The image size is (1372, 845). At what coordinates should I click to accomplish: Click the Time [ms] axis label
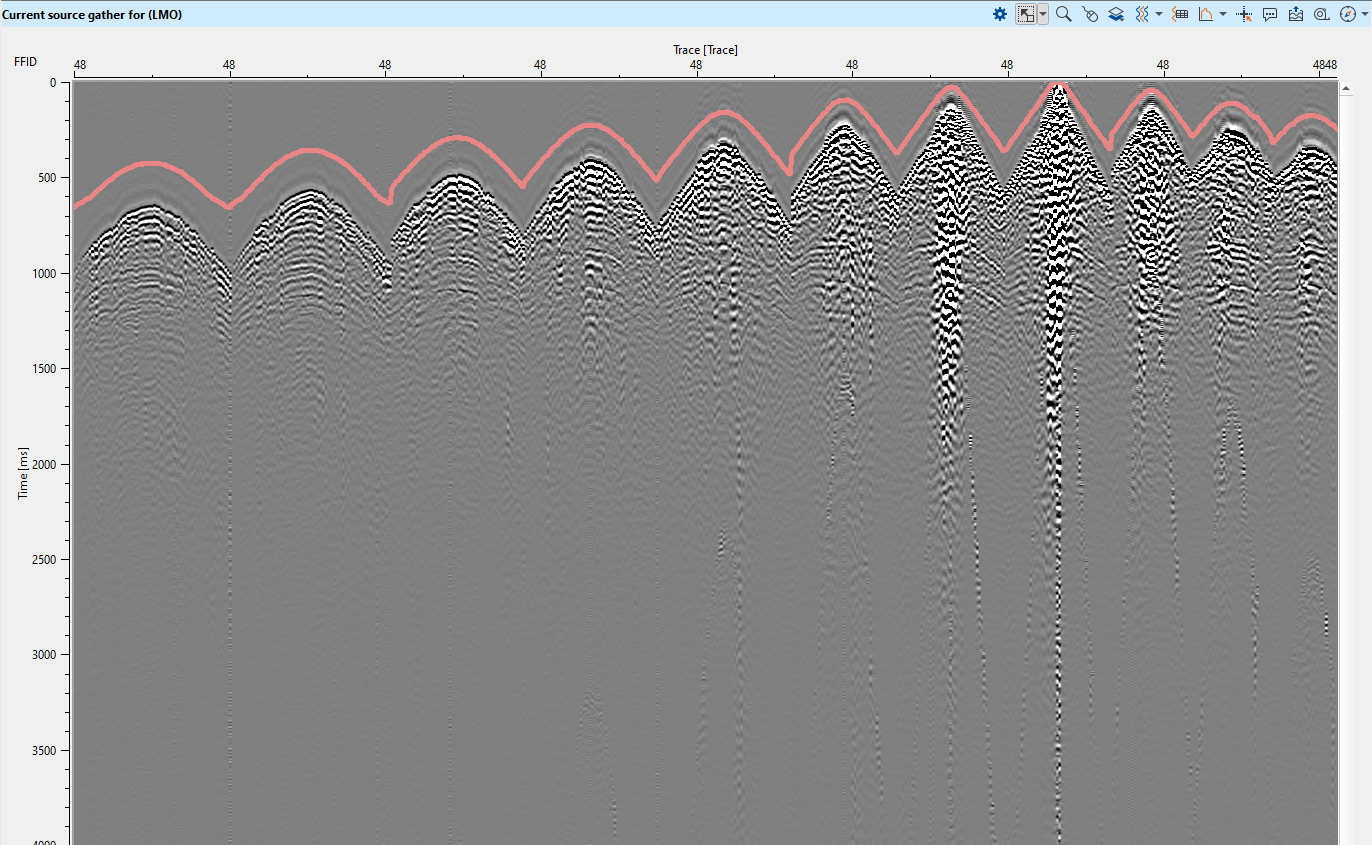click(x=23, y=472)
